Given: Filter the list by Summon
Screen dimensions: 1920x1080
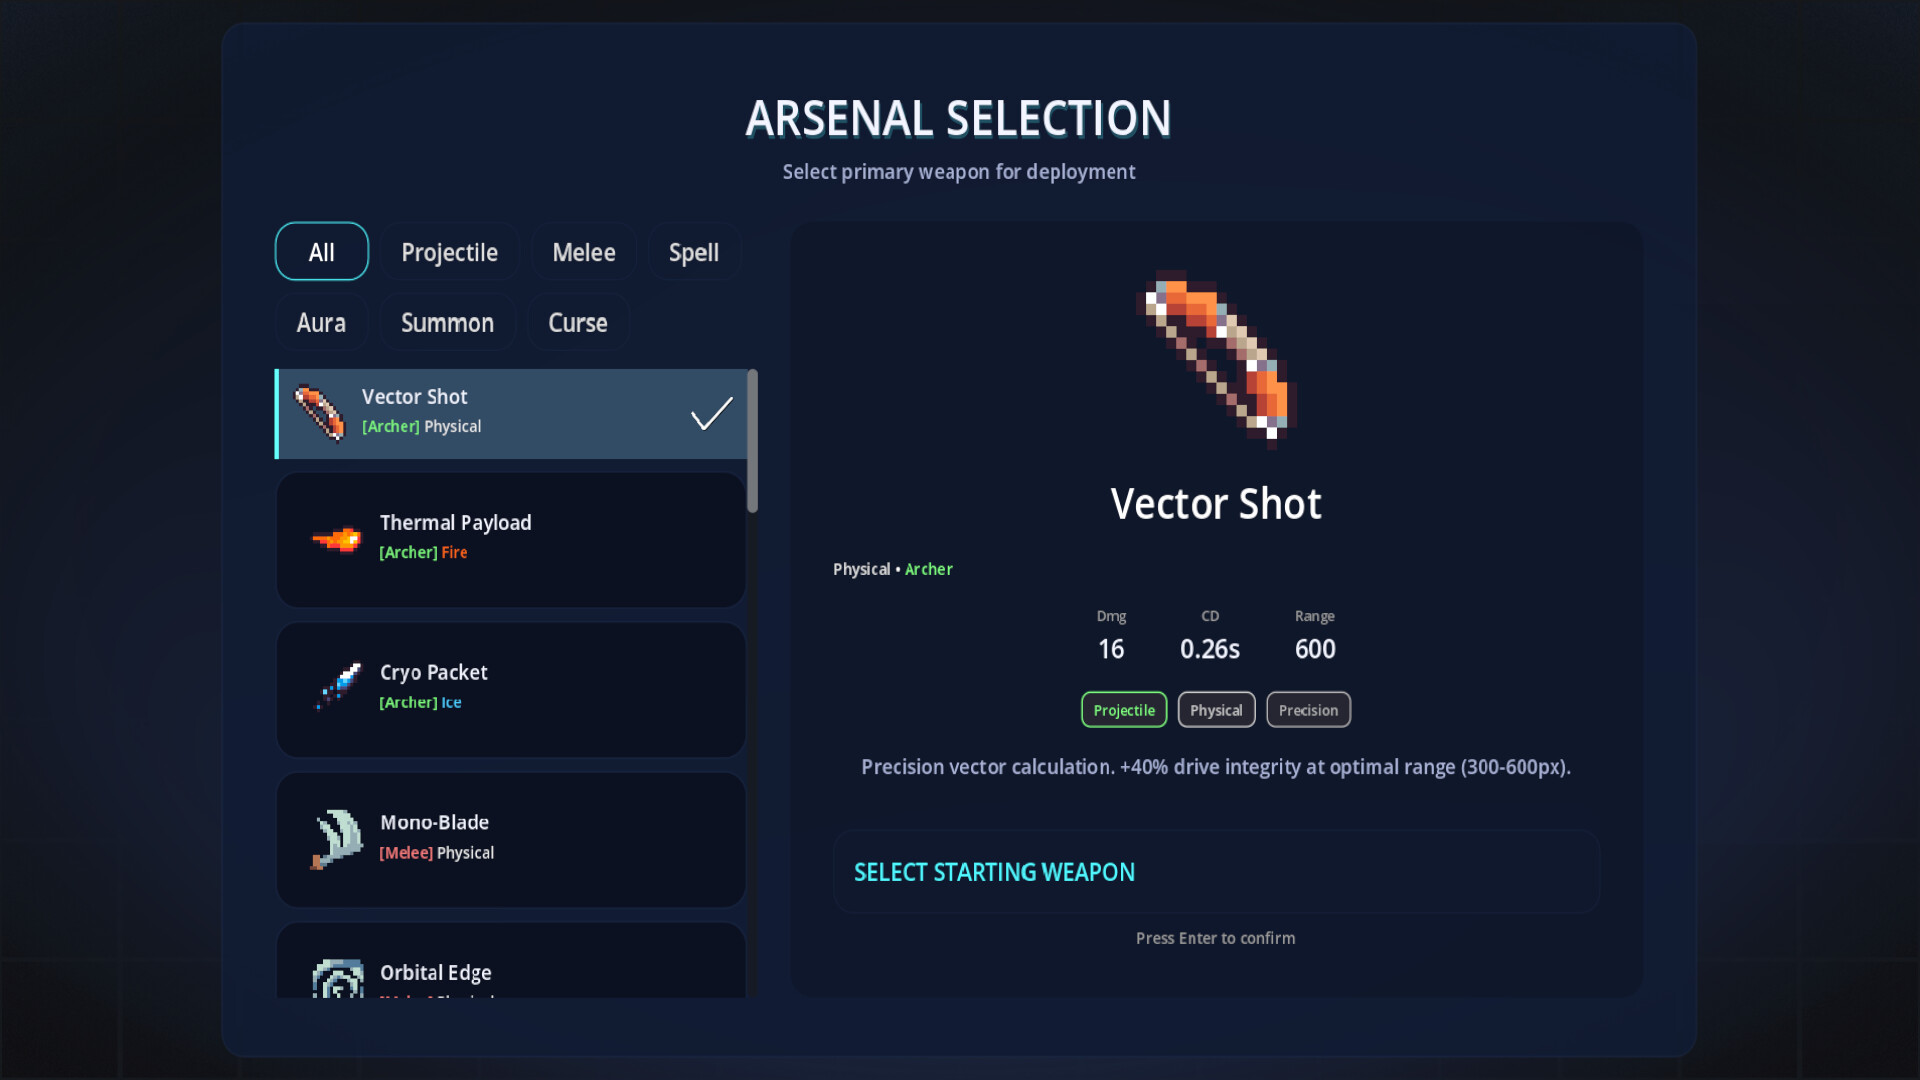Looking at the screenshot, I should coord(447,323).
